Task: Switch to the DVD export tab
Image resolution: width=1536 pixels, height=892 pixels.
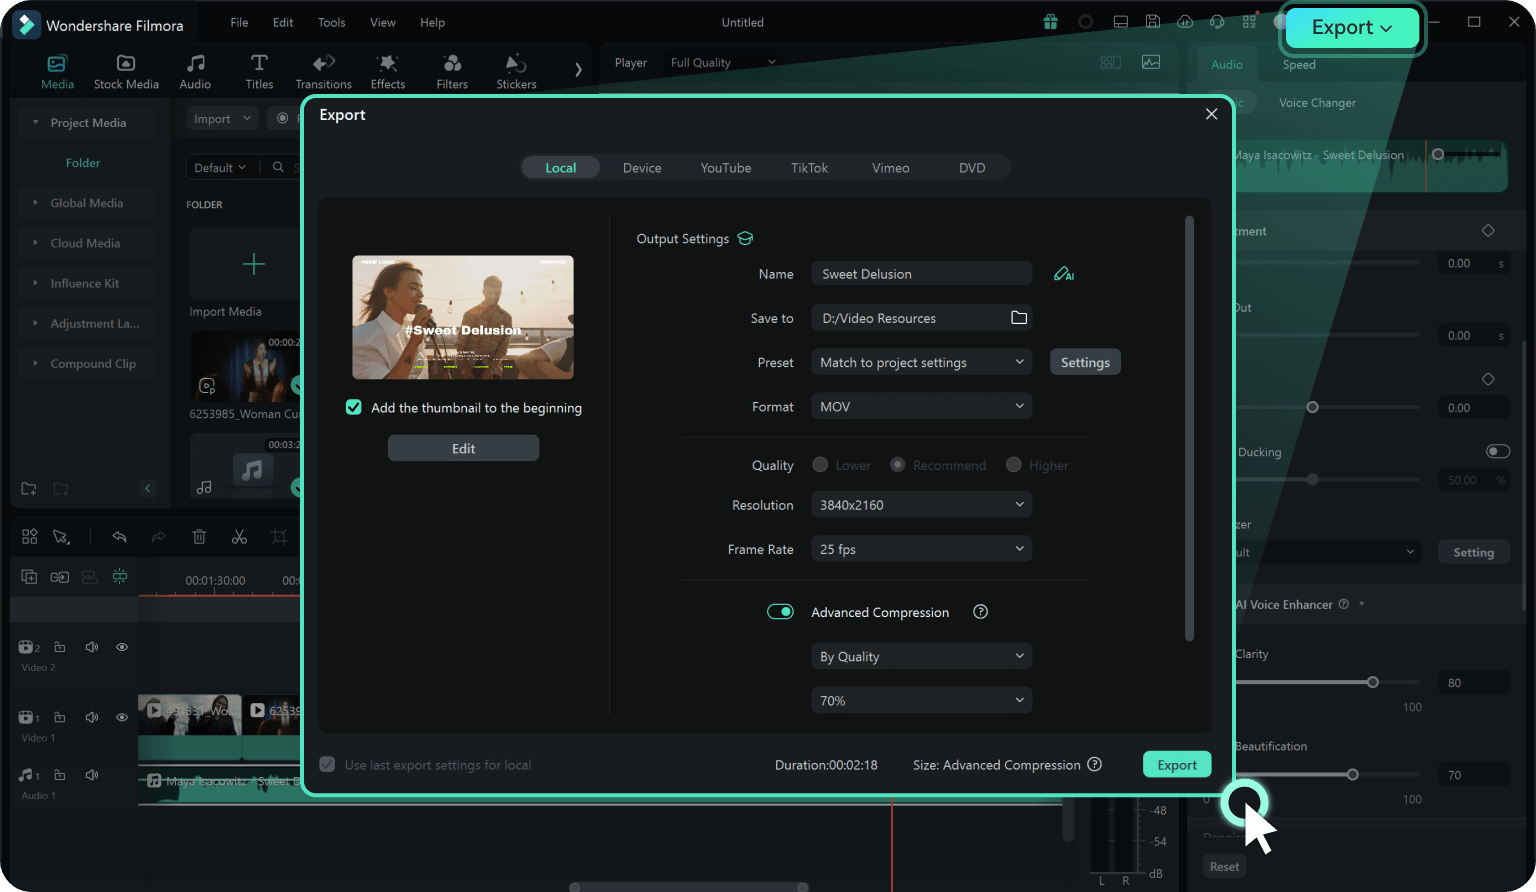Action: tap(972, 167)
